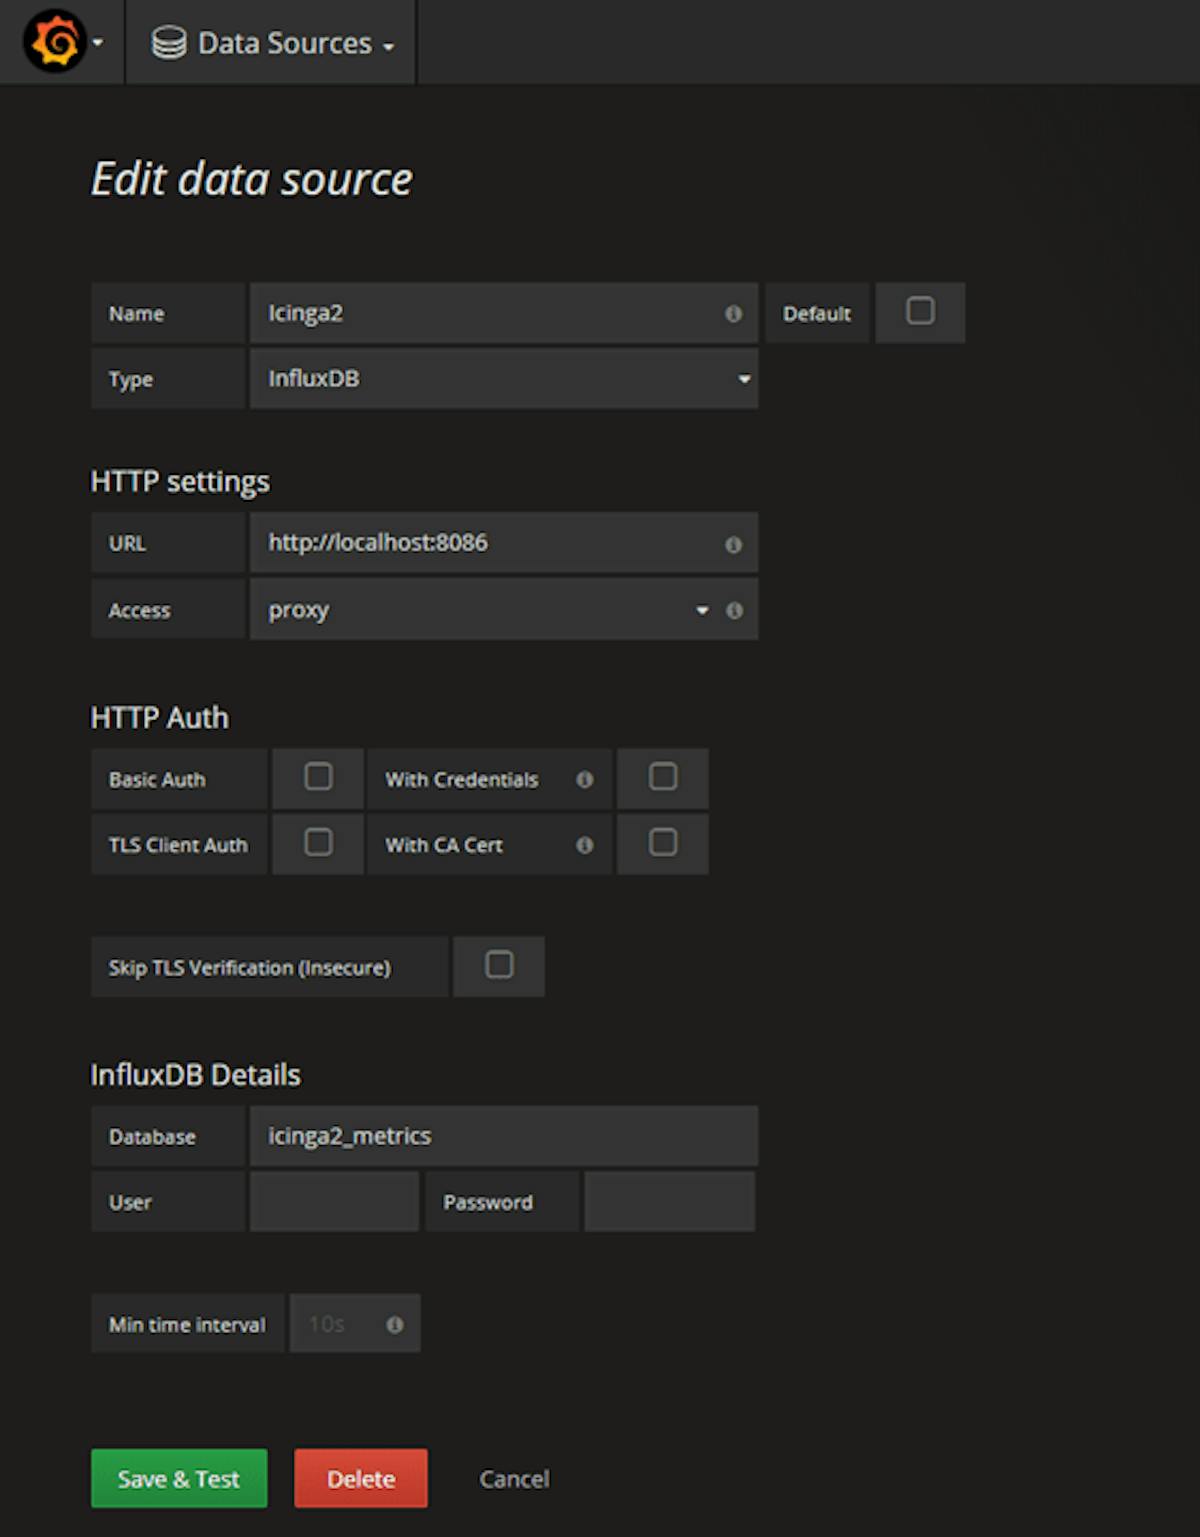Click the 'TLS Client Auth' label
1200x1537 pixels.
[178, 846]
